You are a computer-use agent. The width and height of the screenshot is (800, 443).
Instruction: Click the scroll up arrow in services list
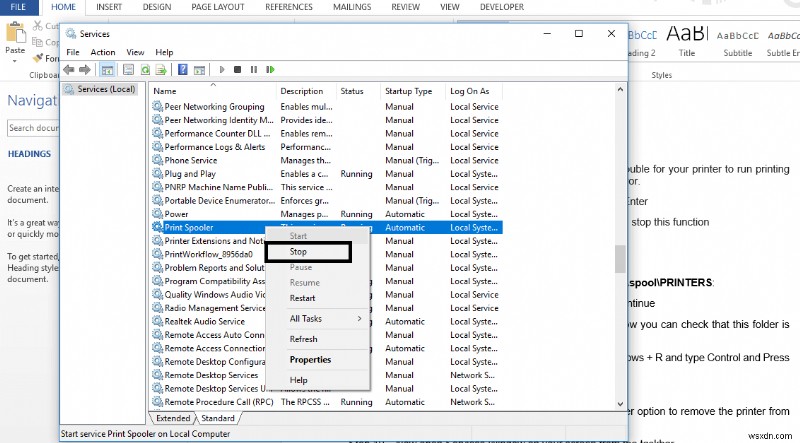[620, 89]
